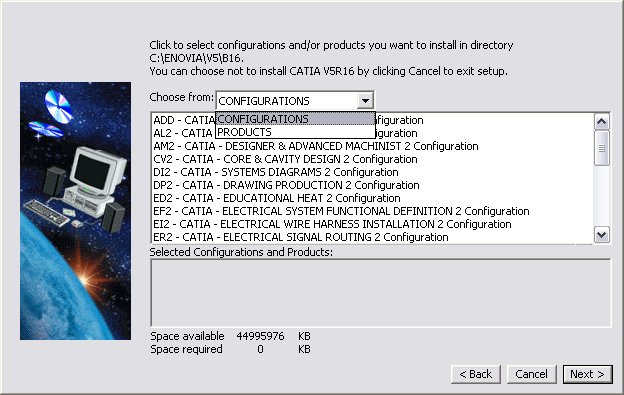Click the installer space computer artwork
This screenshot has width=624, height=395.
75,211
